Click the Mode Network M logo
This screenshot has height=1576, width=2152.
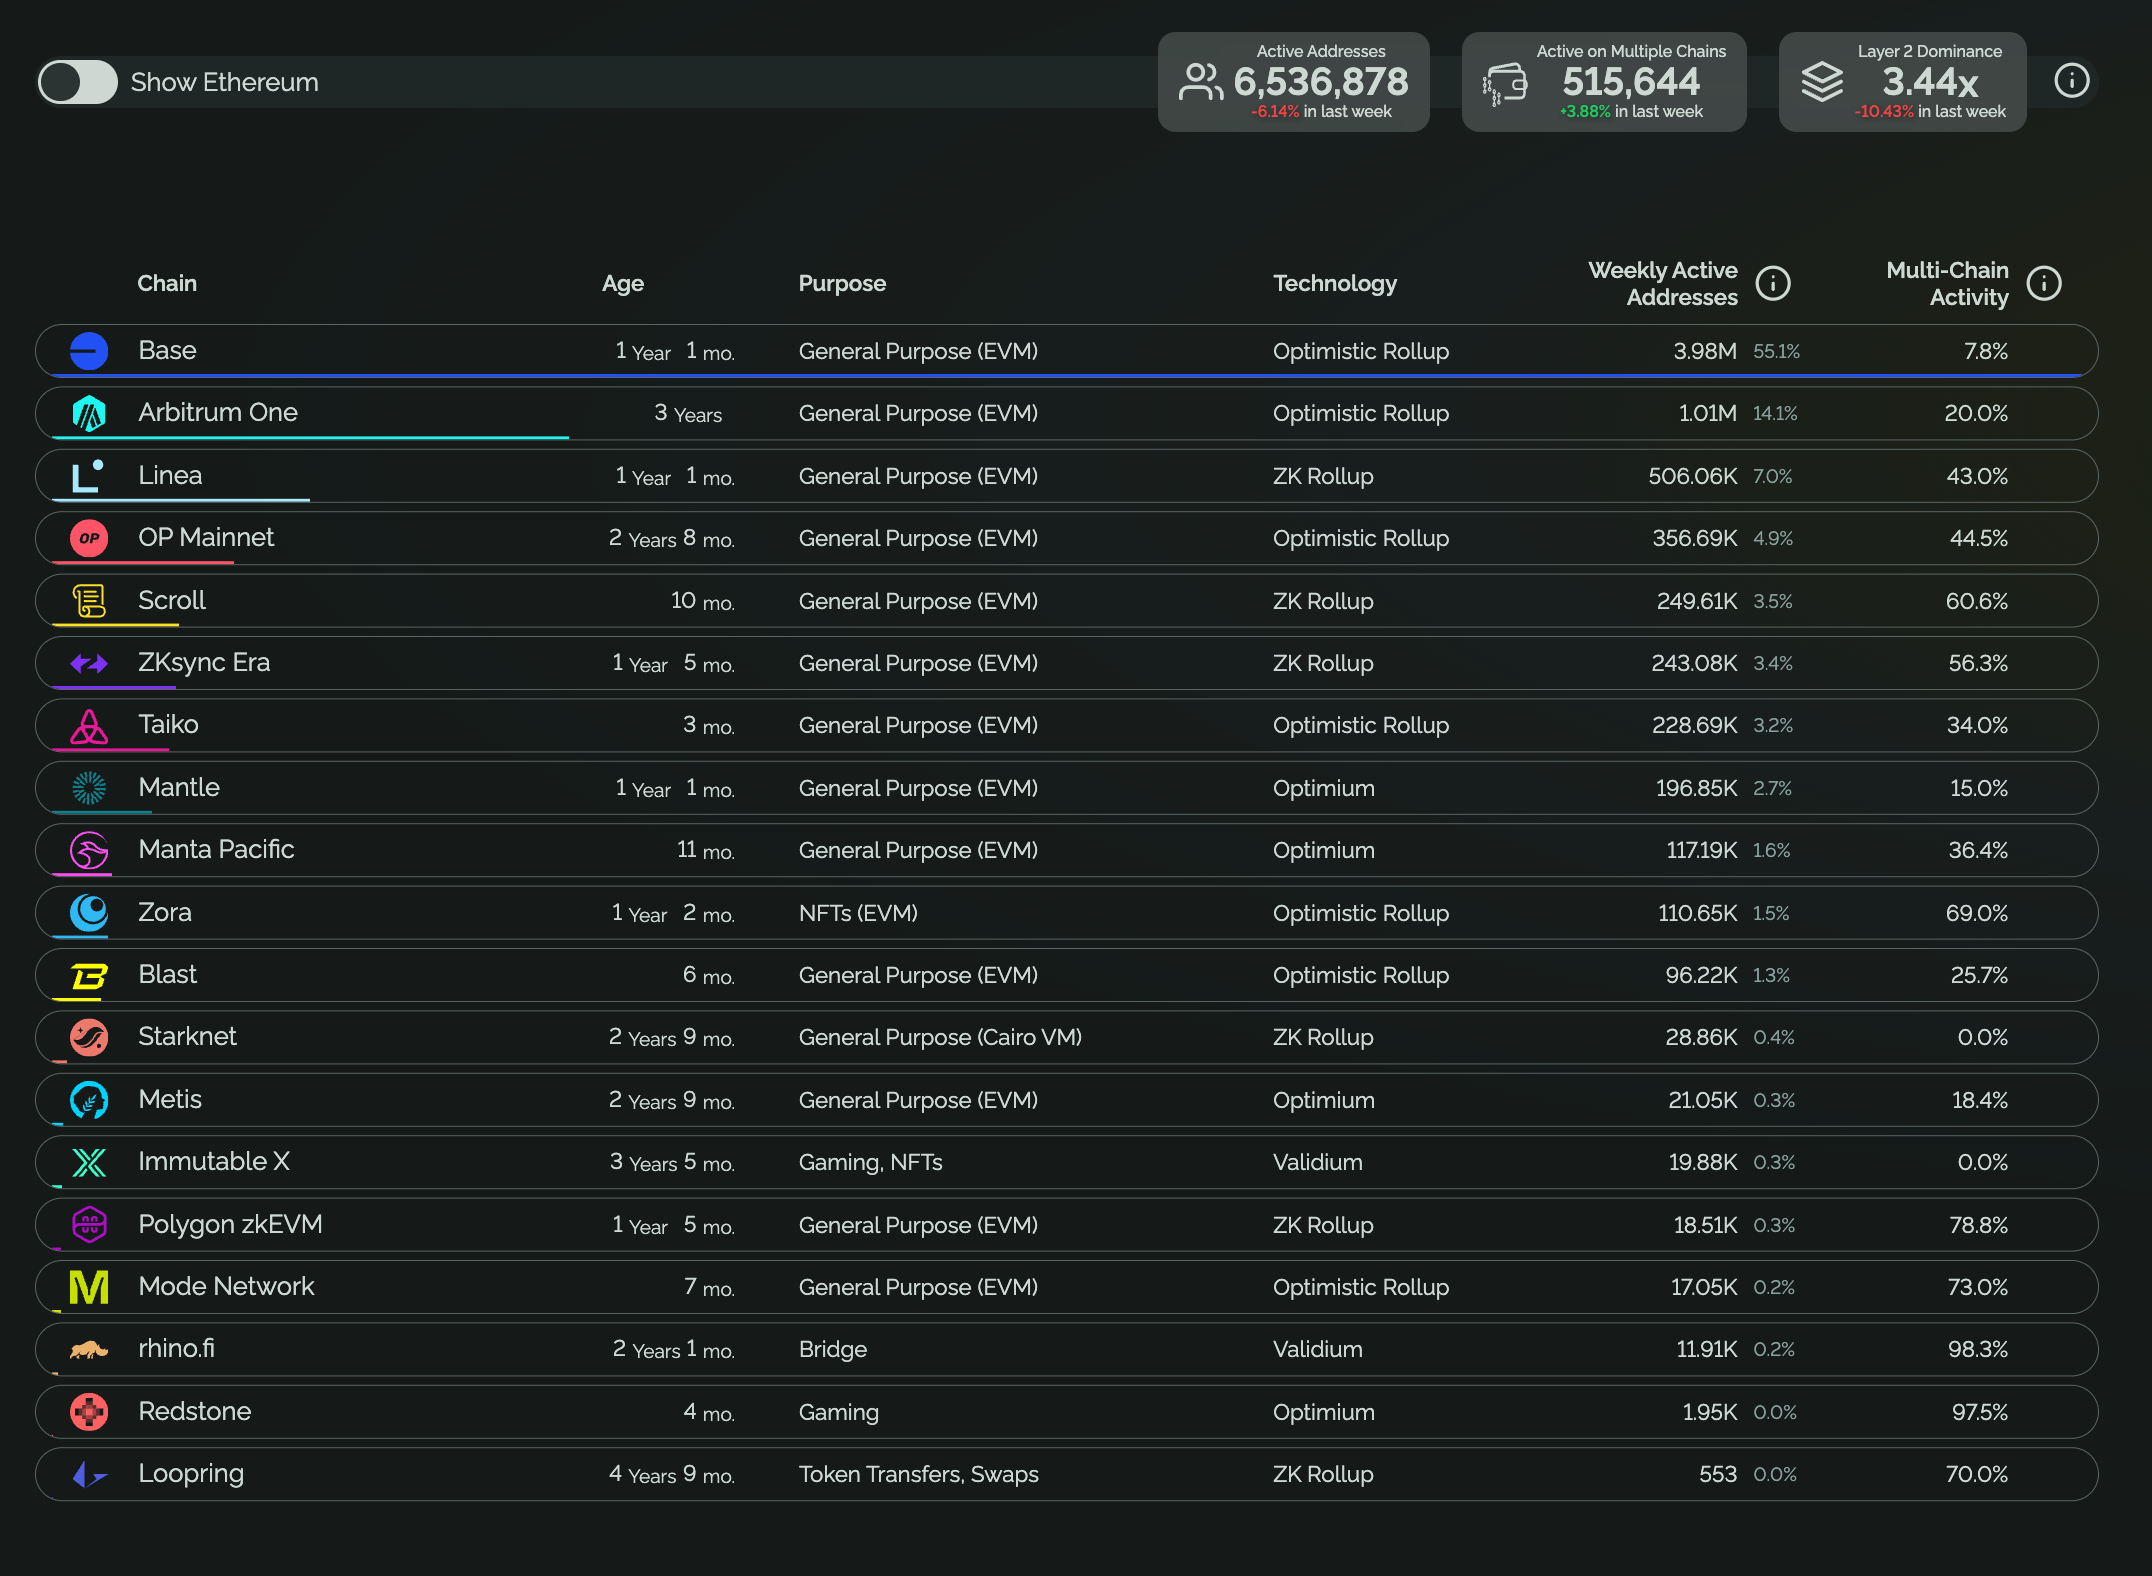pos(89,1287)
